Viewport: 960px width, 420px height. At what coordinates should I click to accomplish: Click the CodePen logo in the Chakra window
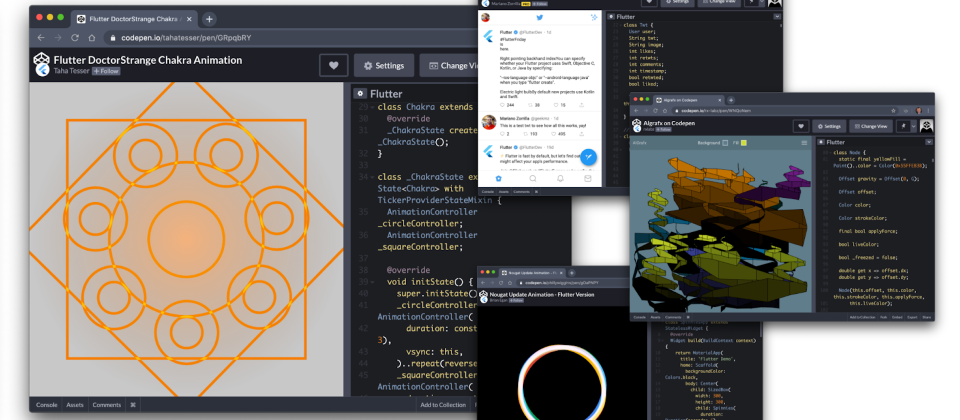click(41, 59)
